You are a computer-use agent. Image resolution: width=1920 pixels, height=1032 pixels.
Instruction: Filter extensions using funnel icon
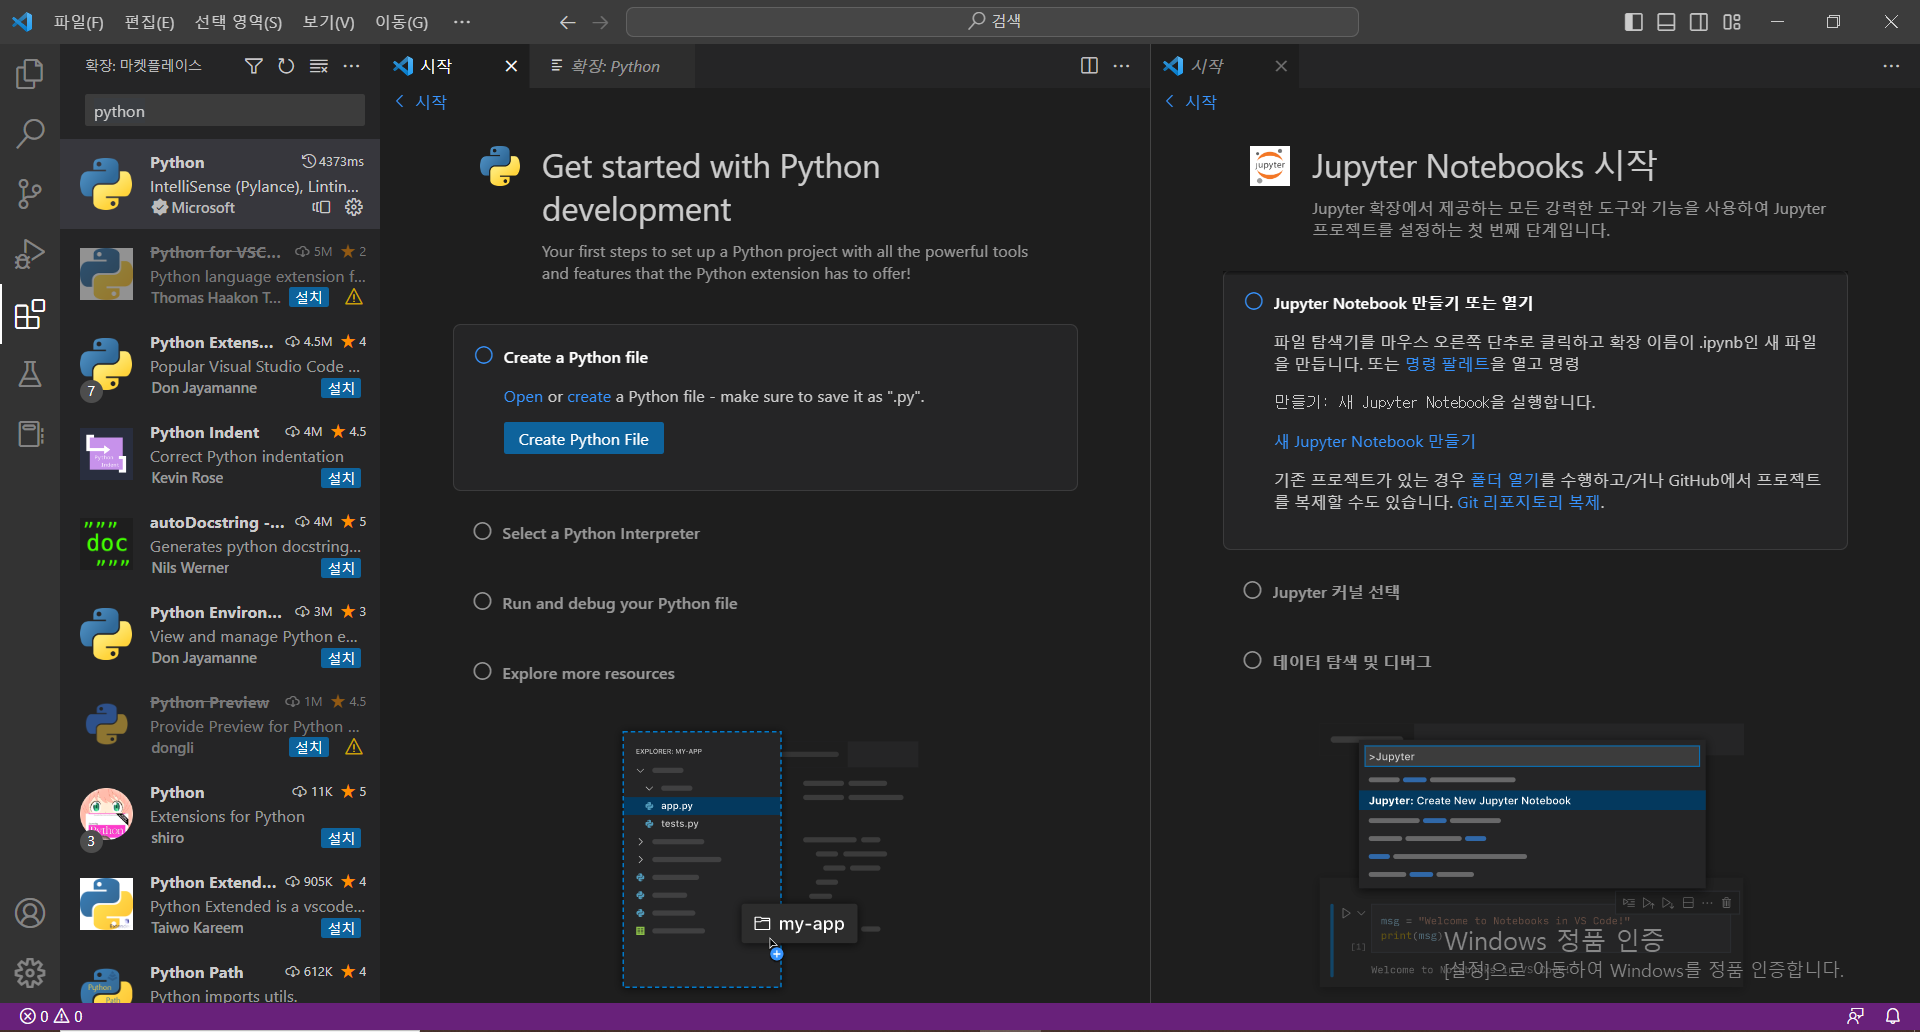(254, 66)
